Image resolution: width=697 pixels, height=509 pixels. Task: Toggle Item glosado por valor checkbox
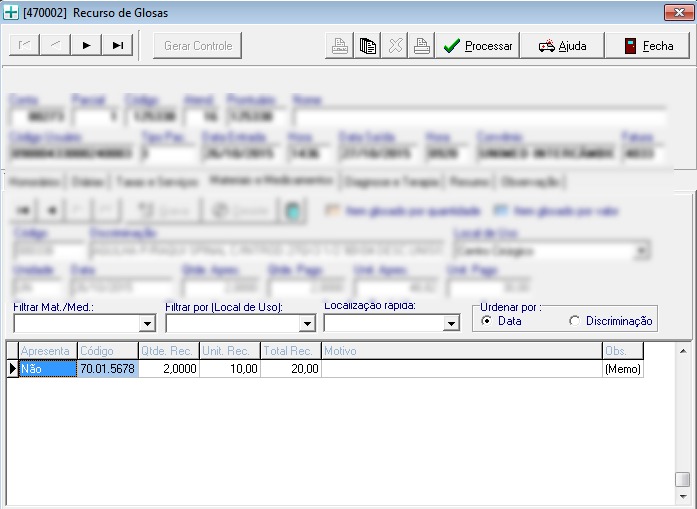click(501, 210)
